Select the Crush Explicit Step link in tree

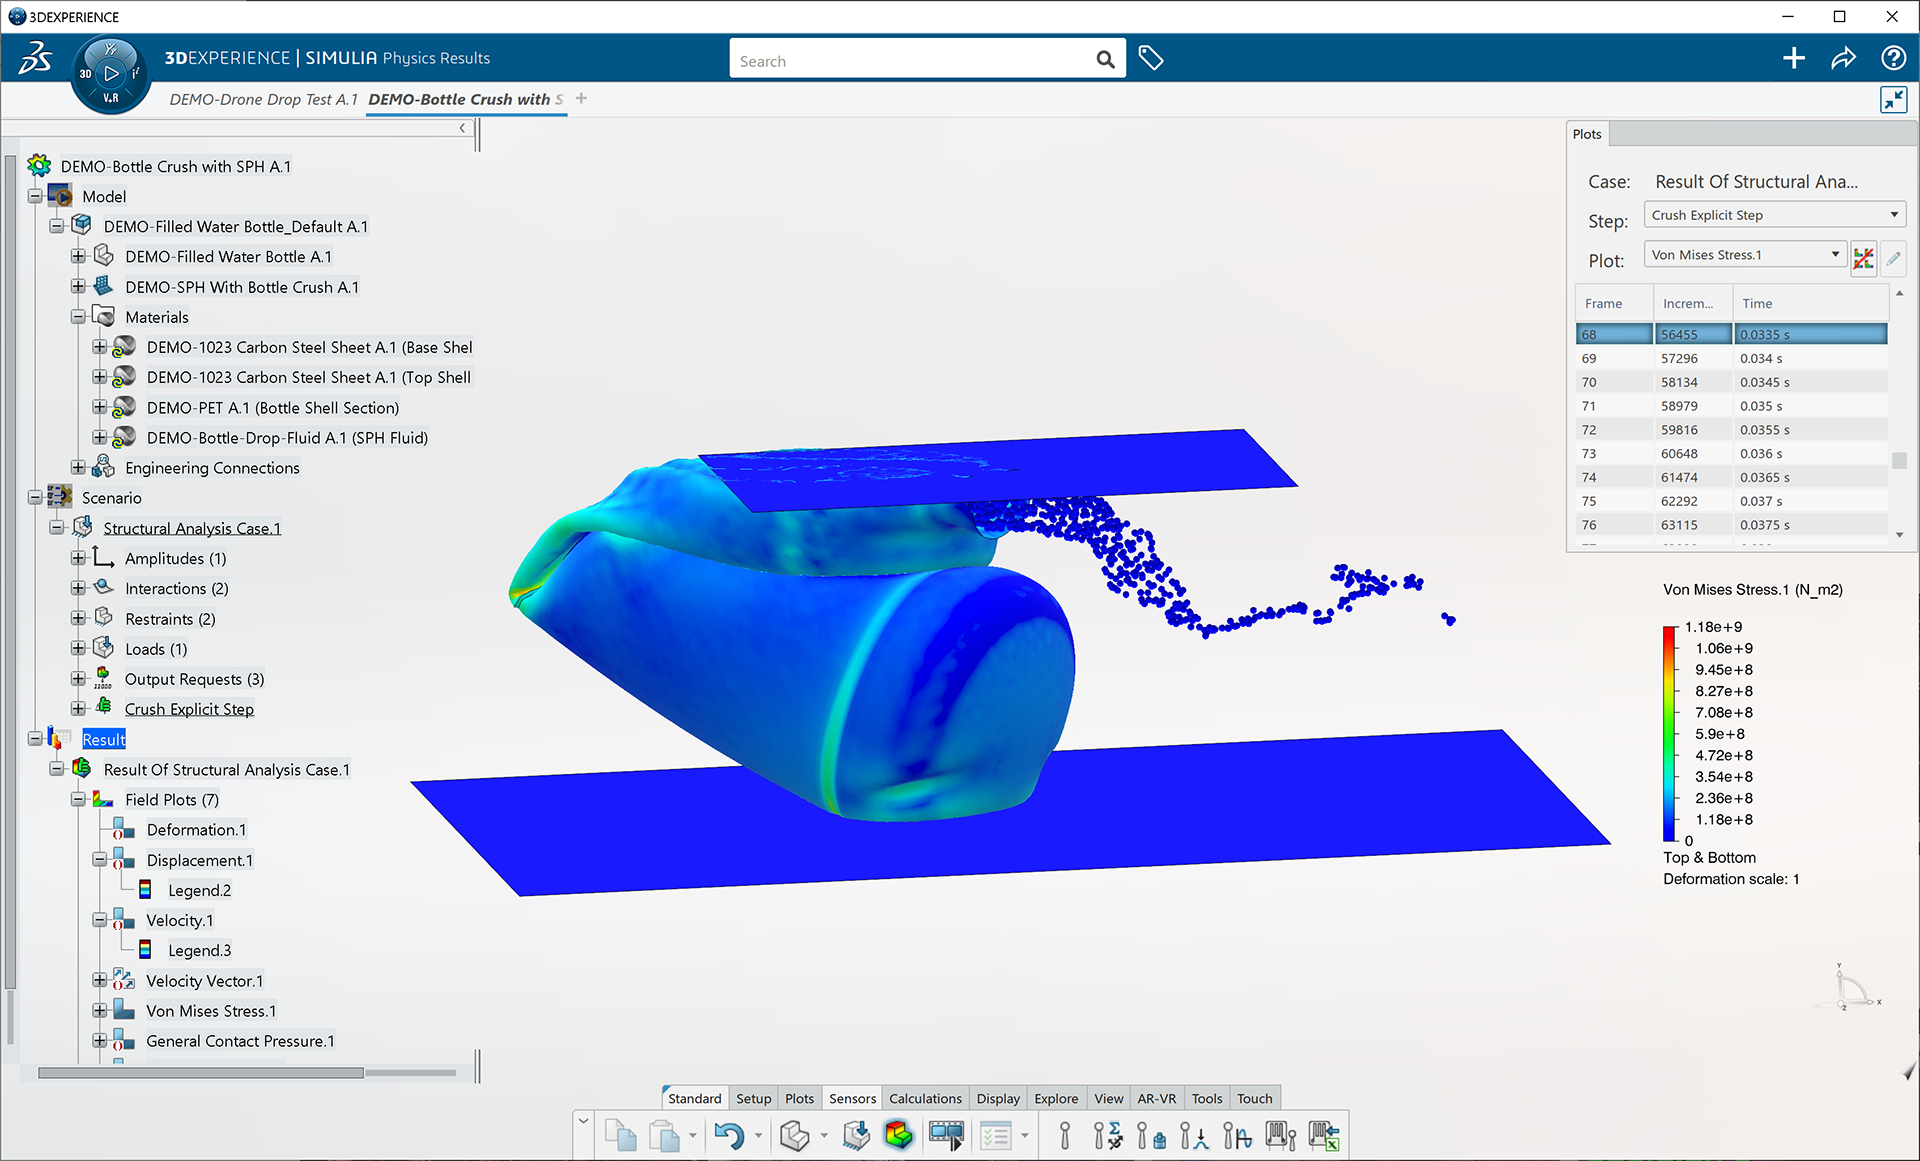click(189, 709)
